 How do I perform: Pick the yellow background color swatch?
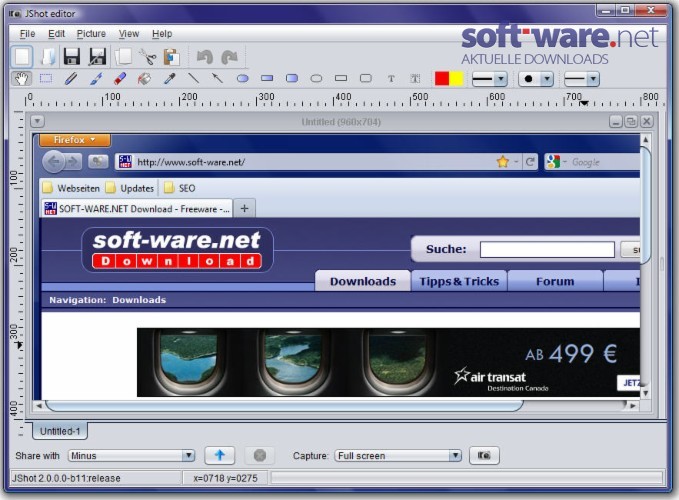click(457, 79)
